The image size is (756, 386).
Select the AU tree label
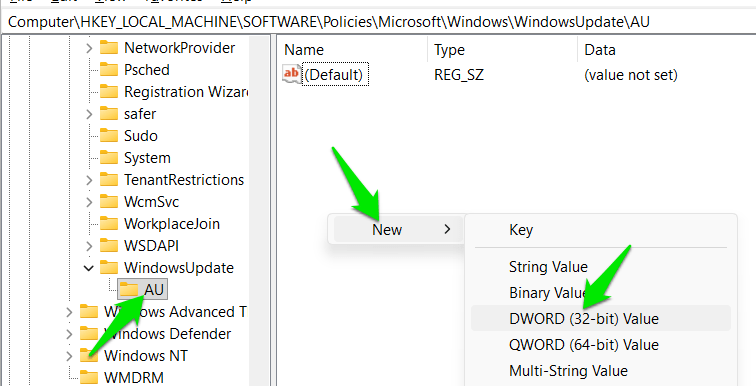(x=154, y=290)
